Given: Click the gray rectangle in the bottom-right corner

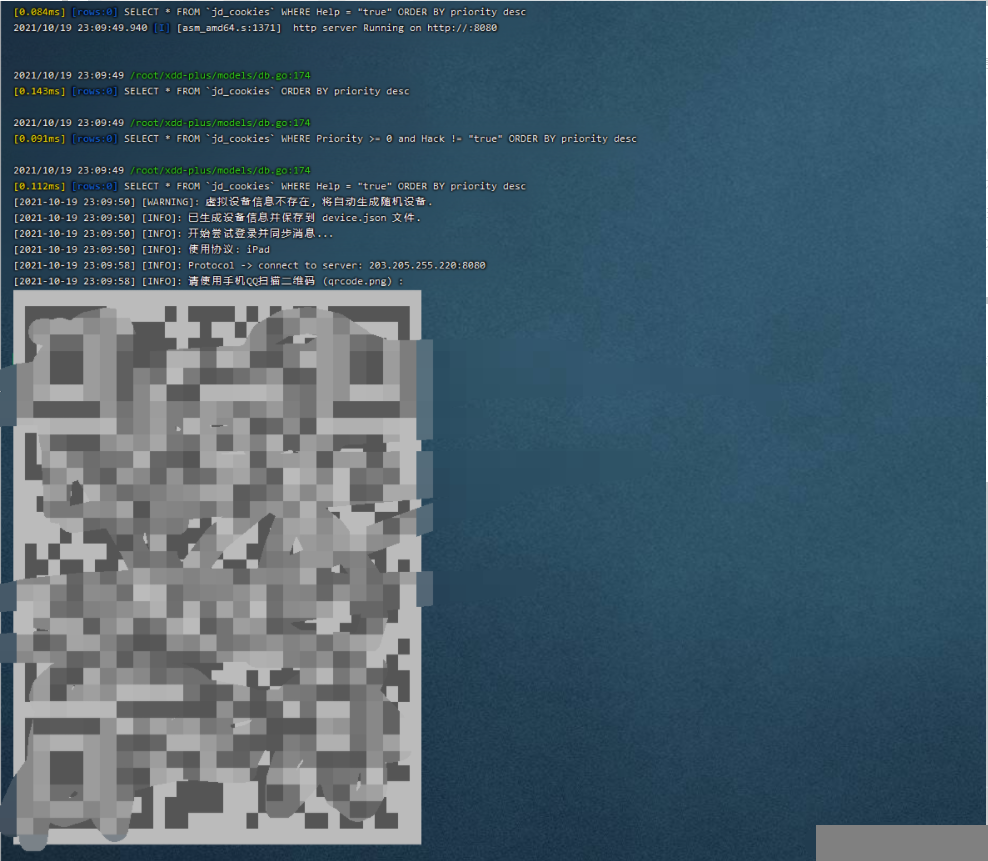Looking at the screenshot, I should pos(901,843).
